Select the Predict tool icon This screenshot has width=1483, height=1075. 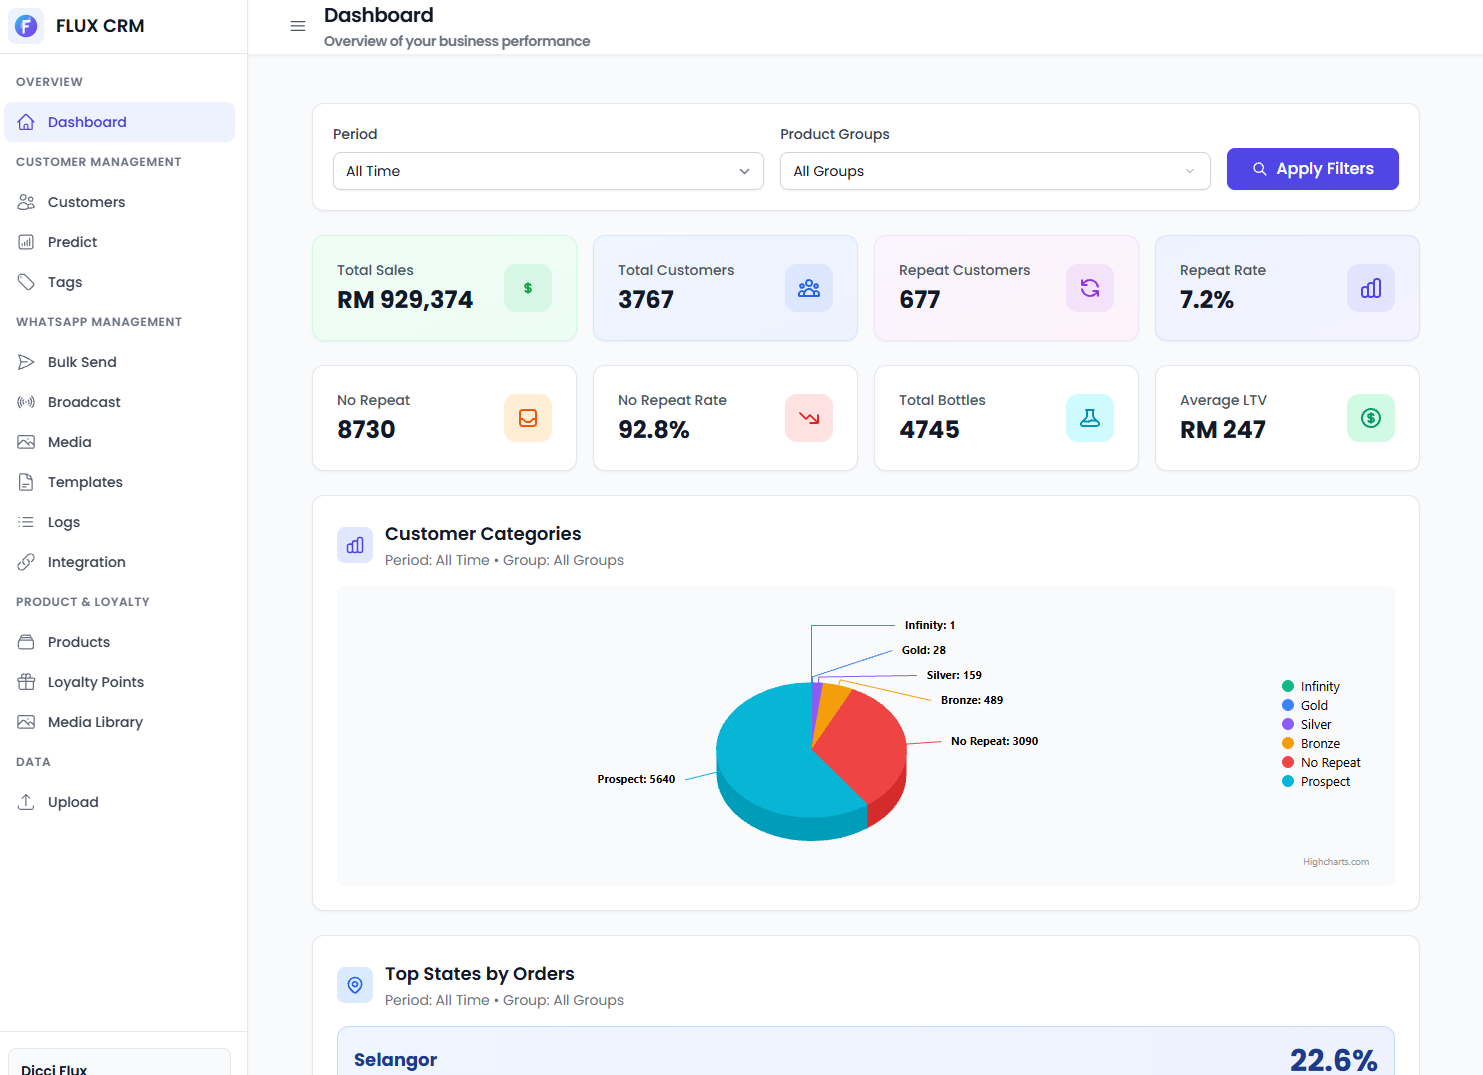click(27, 241)
